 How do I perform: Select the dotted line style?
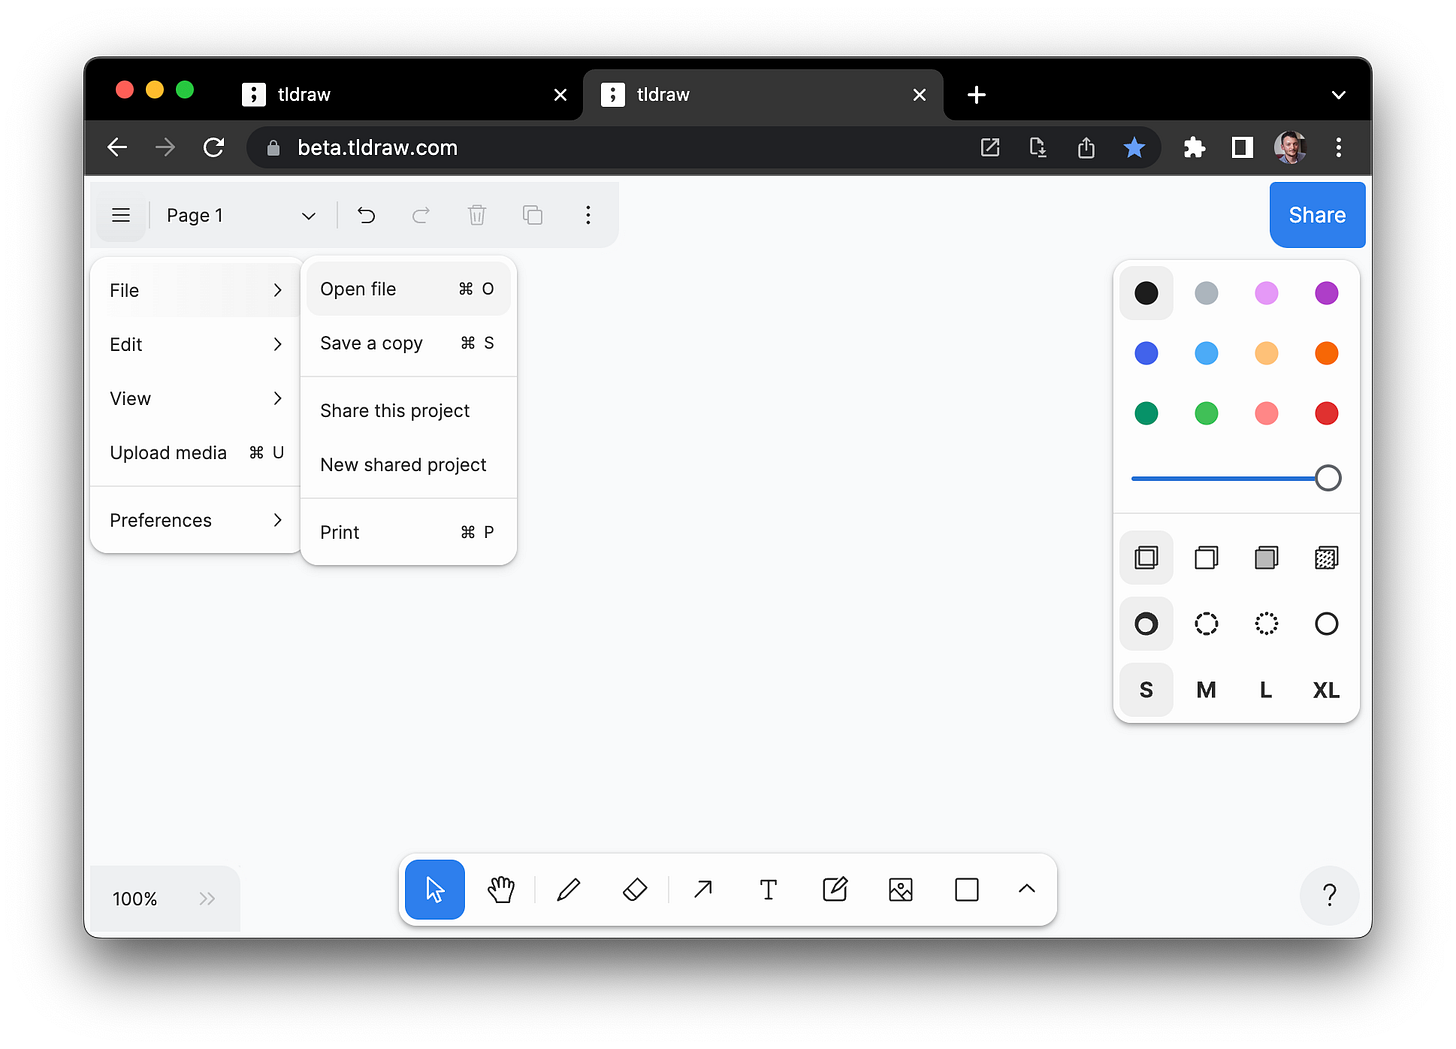pyautogui.click(x=1266, y=624)
